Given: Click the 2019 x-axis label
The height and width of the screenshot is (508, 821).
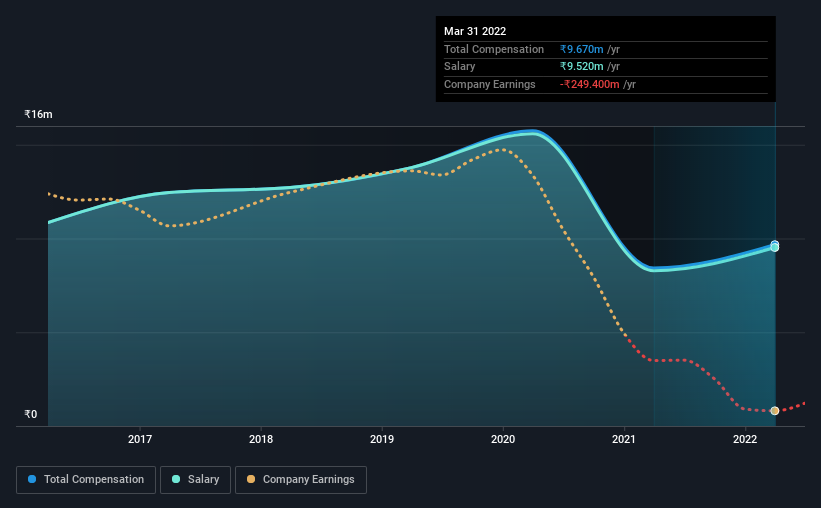Looking at the screenshot, I should coord(382,439).
